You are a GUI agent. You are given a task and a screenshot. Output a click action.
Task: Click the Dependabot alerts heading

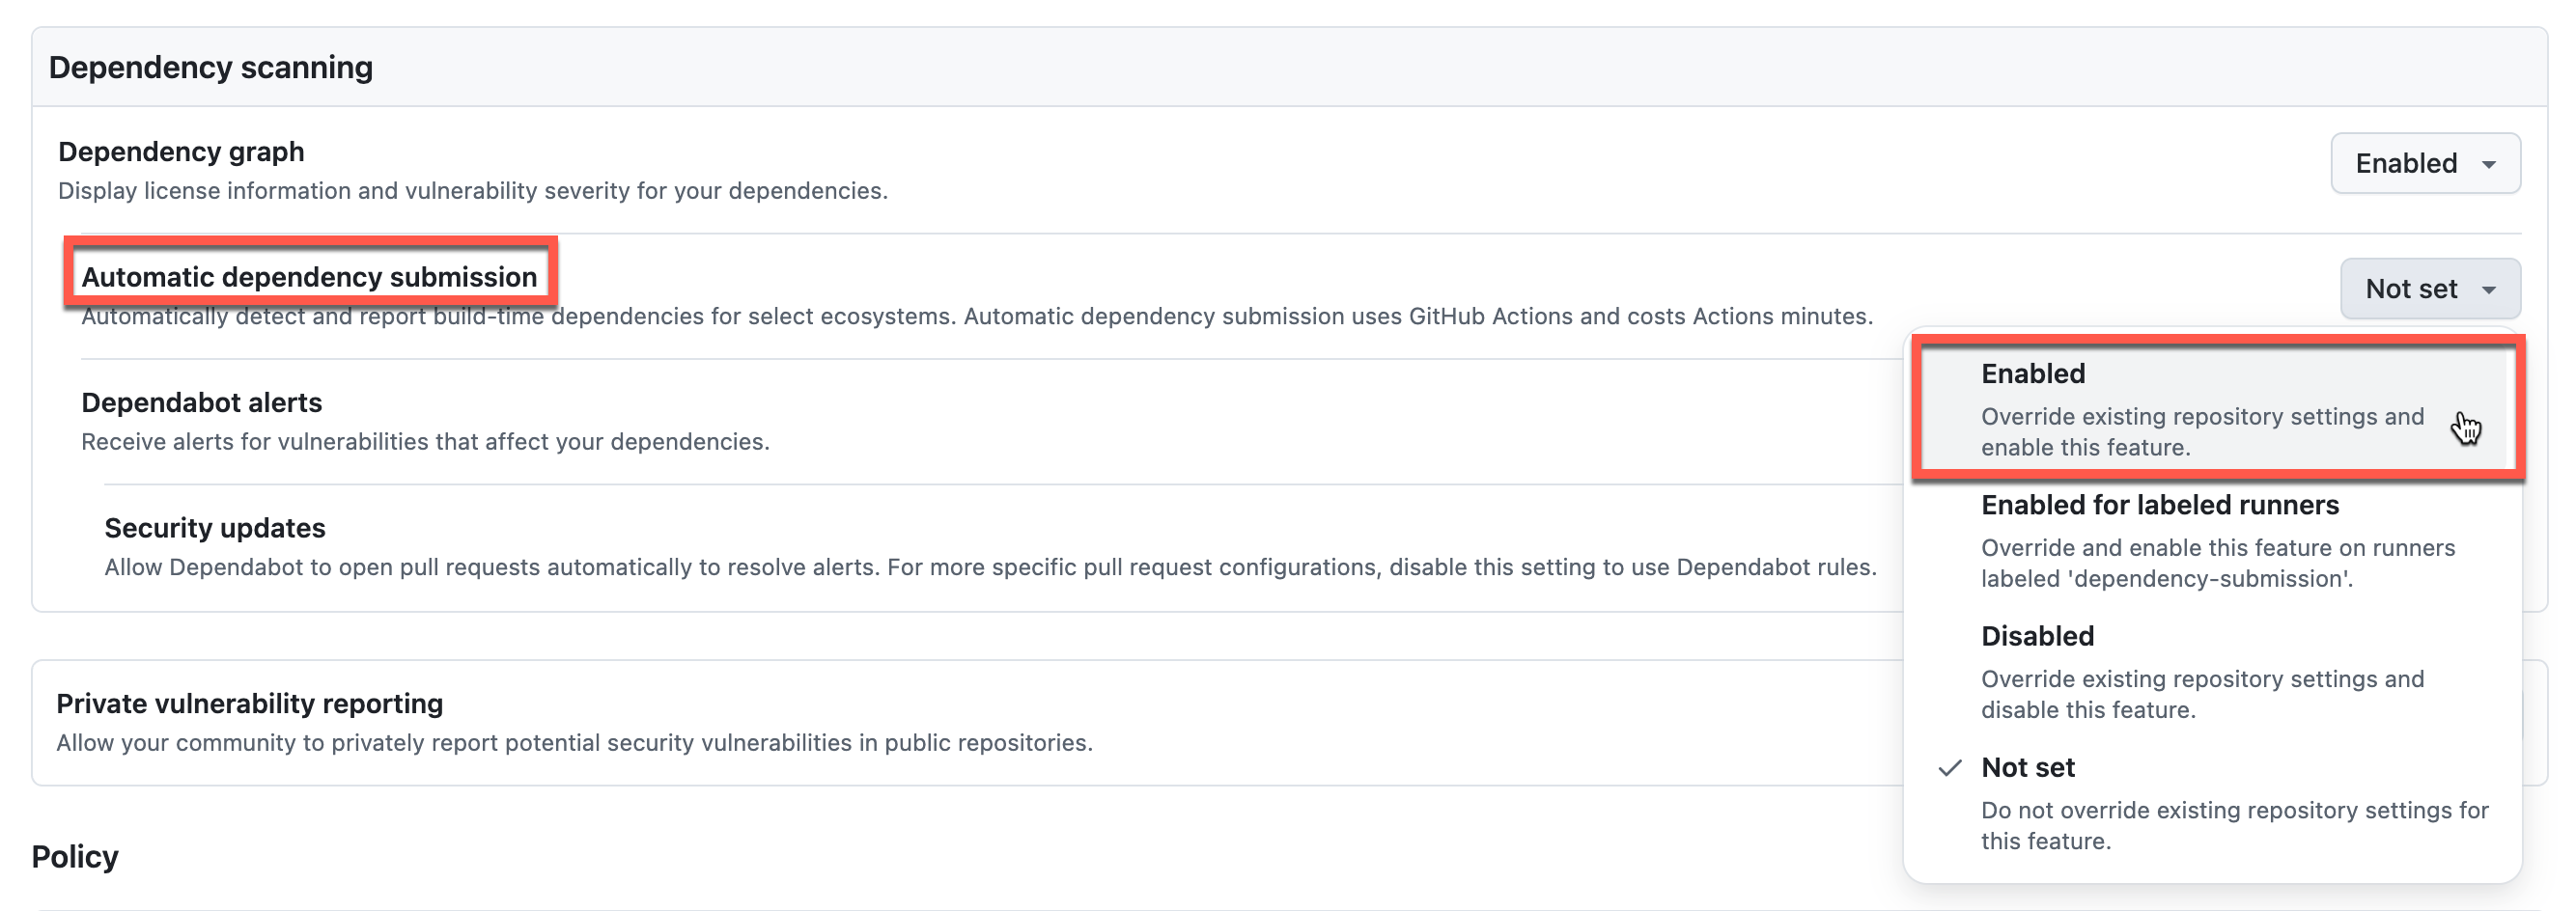tap(203, 402)
